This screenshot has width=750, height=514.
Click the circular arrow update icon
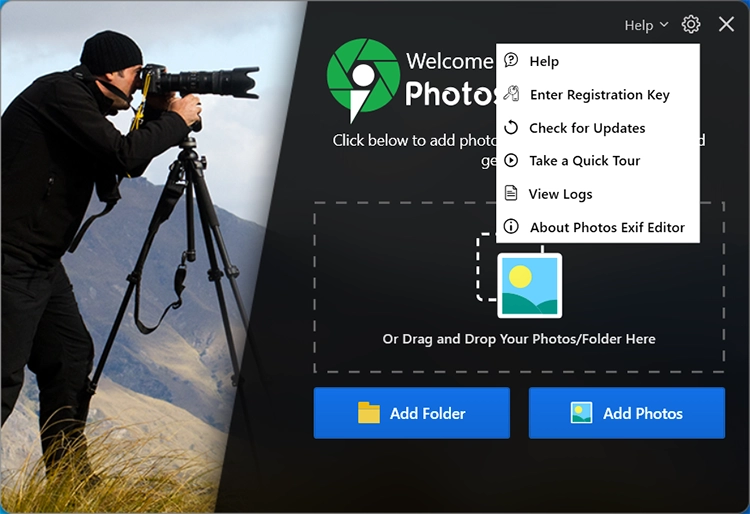[x=511, y=127]
